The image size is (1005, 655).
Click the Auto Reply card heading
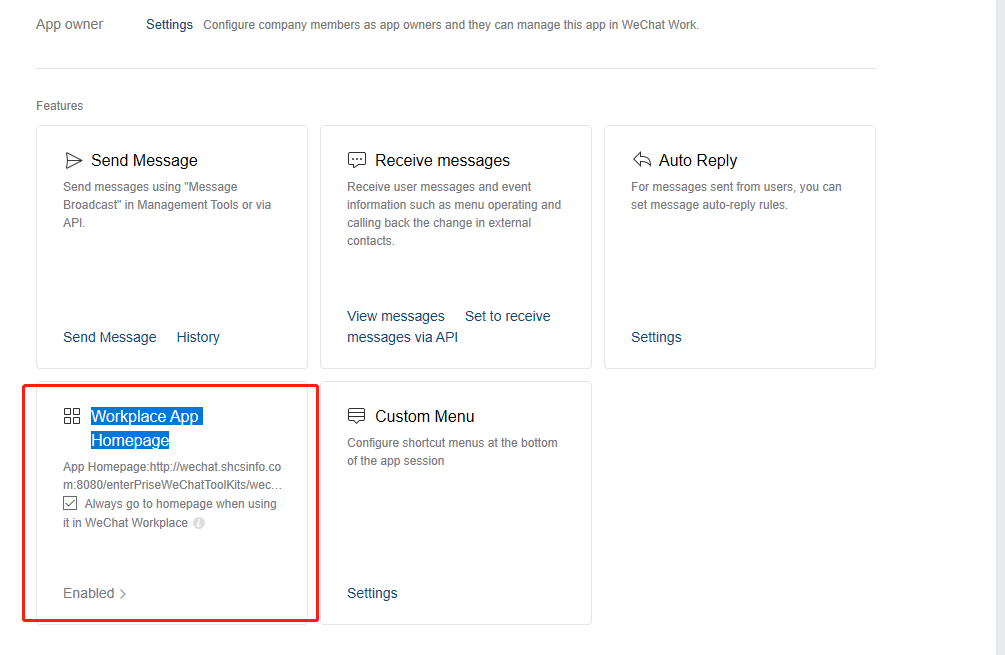click(698, 160)
